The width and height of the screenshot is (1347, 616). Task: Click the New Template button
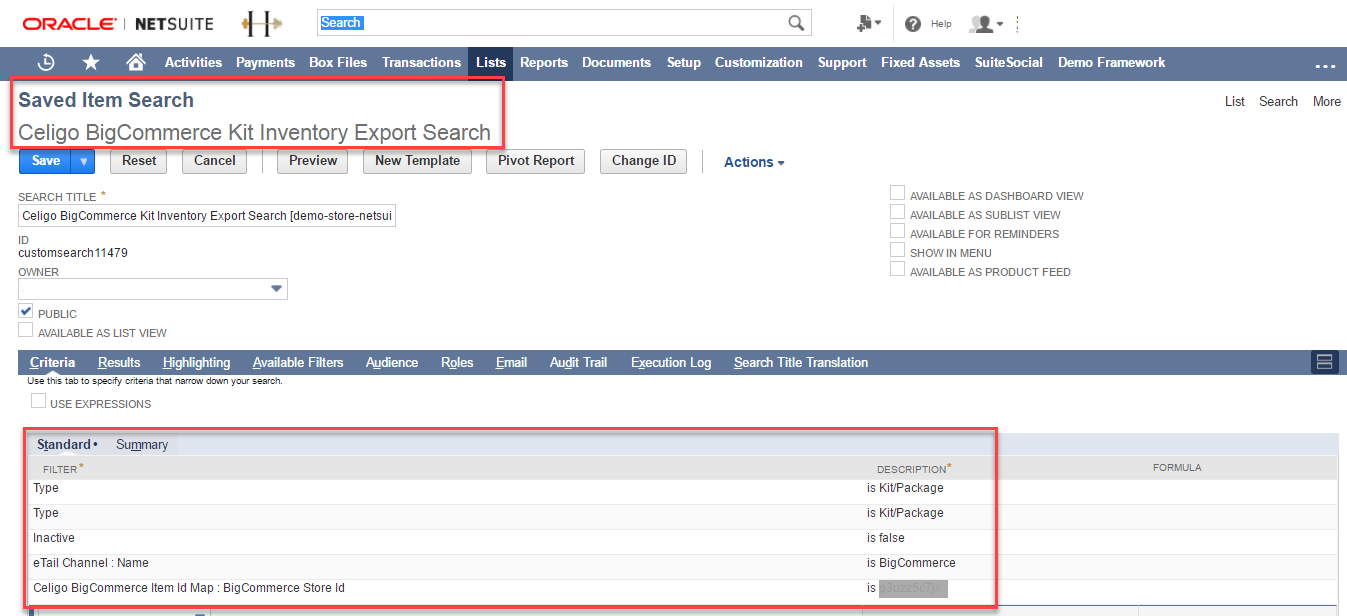[x=417, y=161]
